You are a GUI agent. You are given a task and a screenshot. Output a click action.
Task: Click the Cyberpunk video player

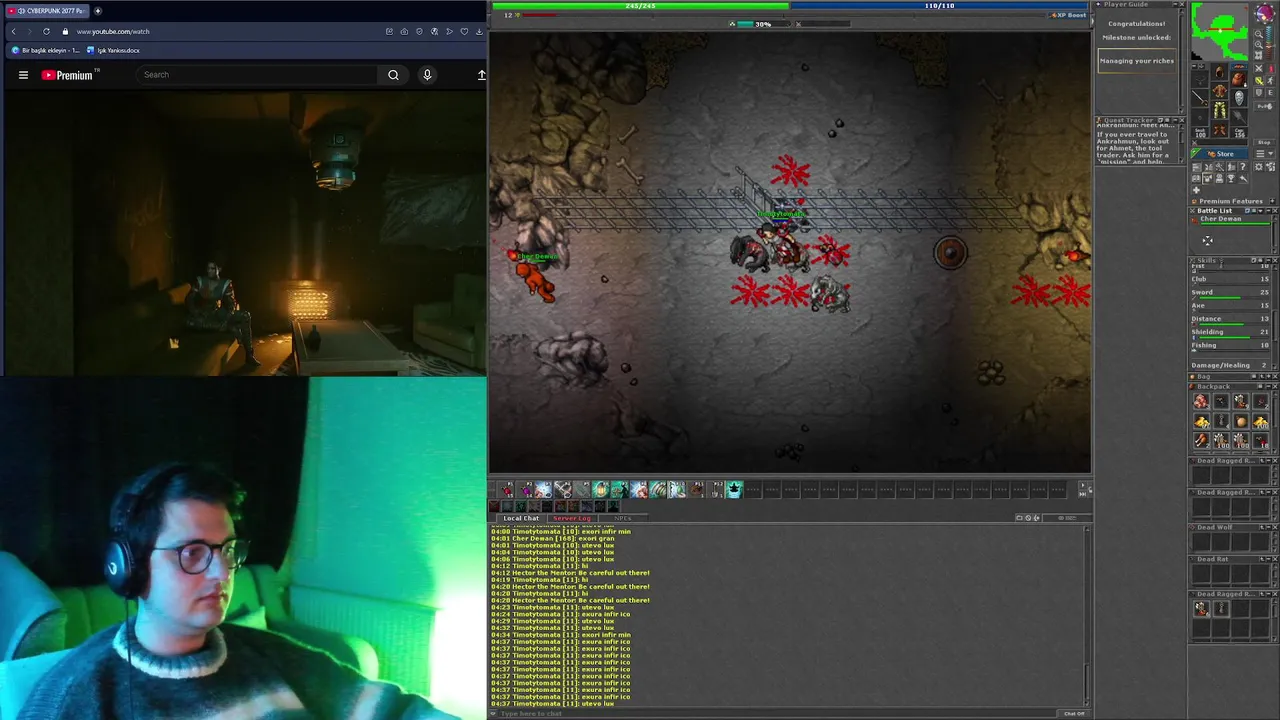[x=244, y=233]
